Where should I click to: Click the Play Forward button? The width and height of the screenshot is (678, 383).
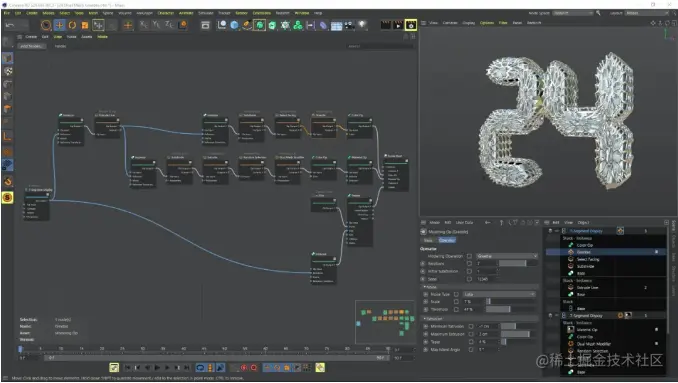157,368
